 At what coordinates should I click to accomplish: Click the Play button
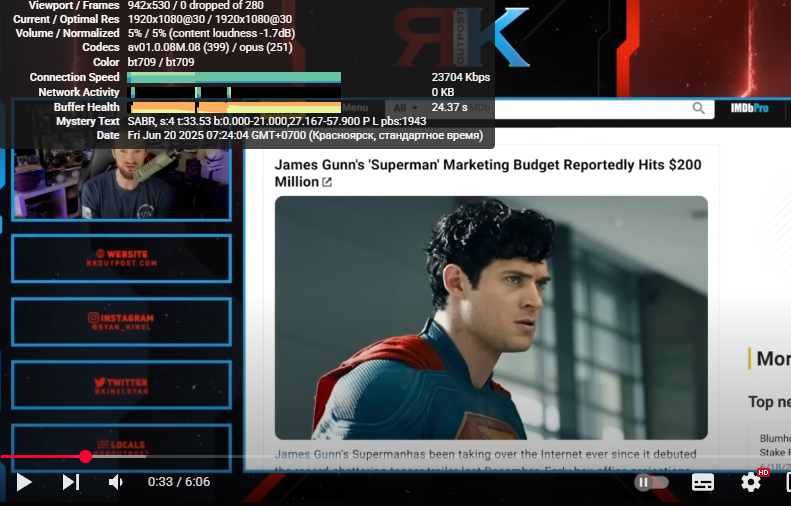point(24,482)
